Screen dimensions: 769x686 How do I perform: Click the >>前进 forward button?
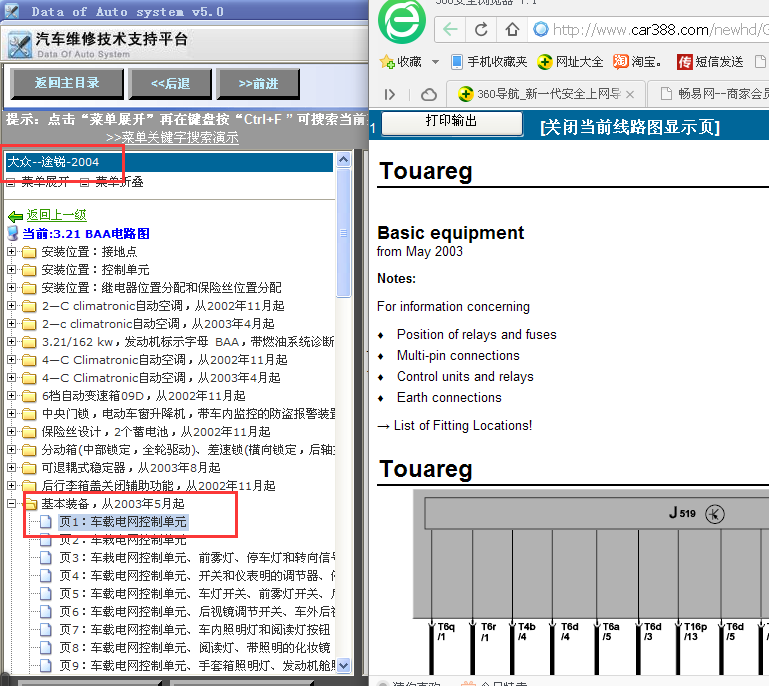pos(258,84)
